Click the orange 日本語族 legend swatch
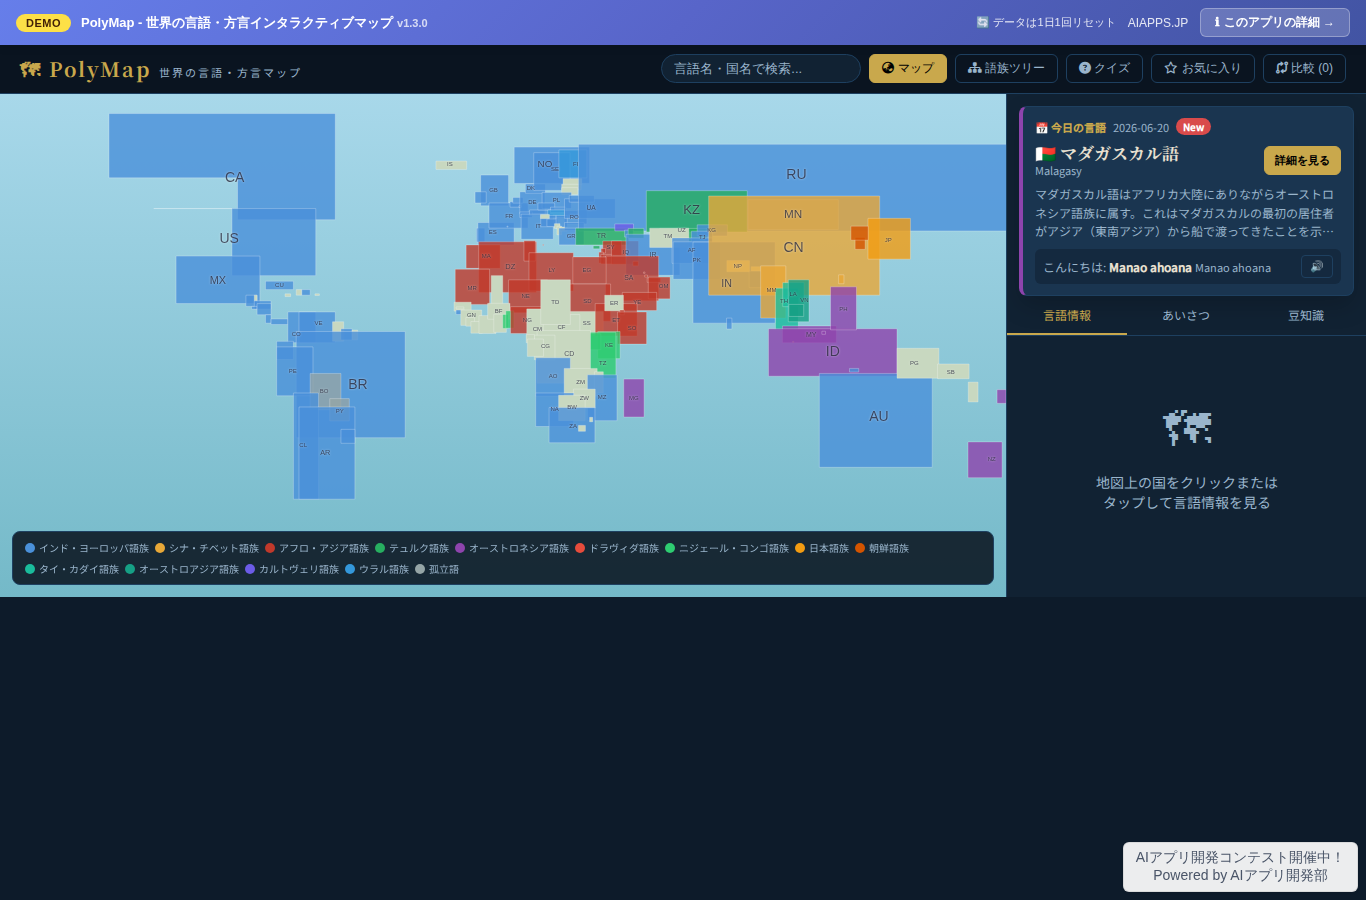Screen dimensions: 1366x900 click(x=800, y=548)
